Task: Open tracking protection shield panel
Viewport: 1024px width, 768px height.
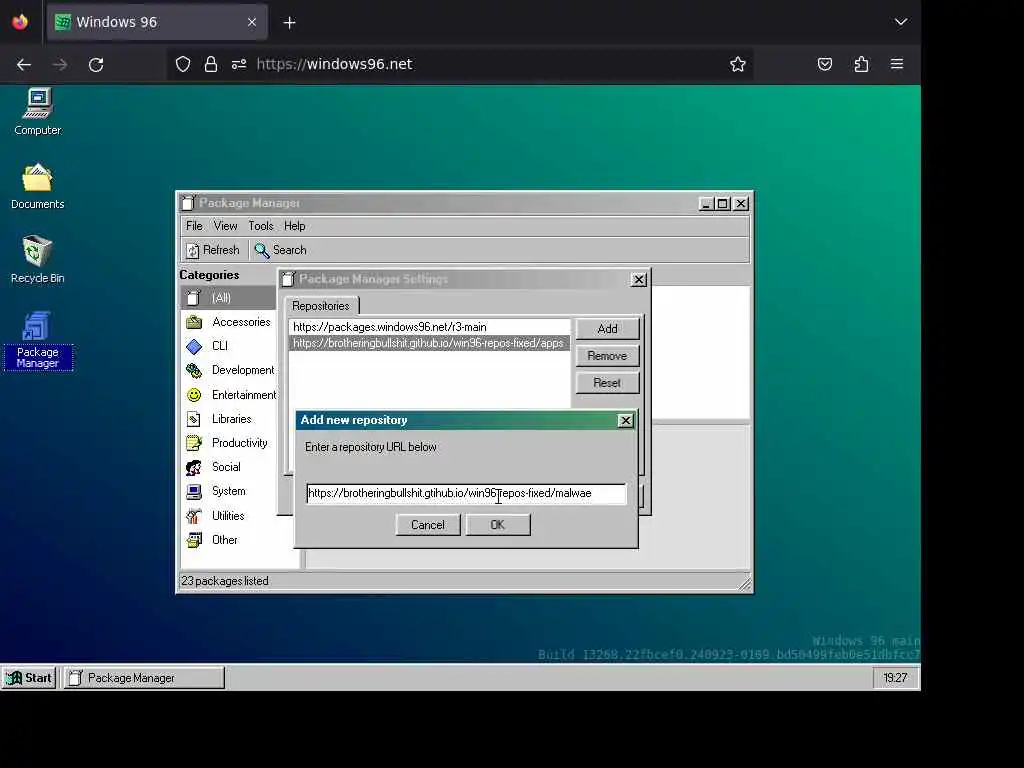Action: tap(183, 64)
